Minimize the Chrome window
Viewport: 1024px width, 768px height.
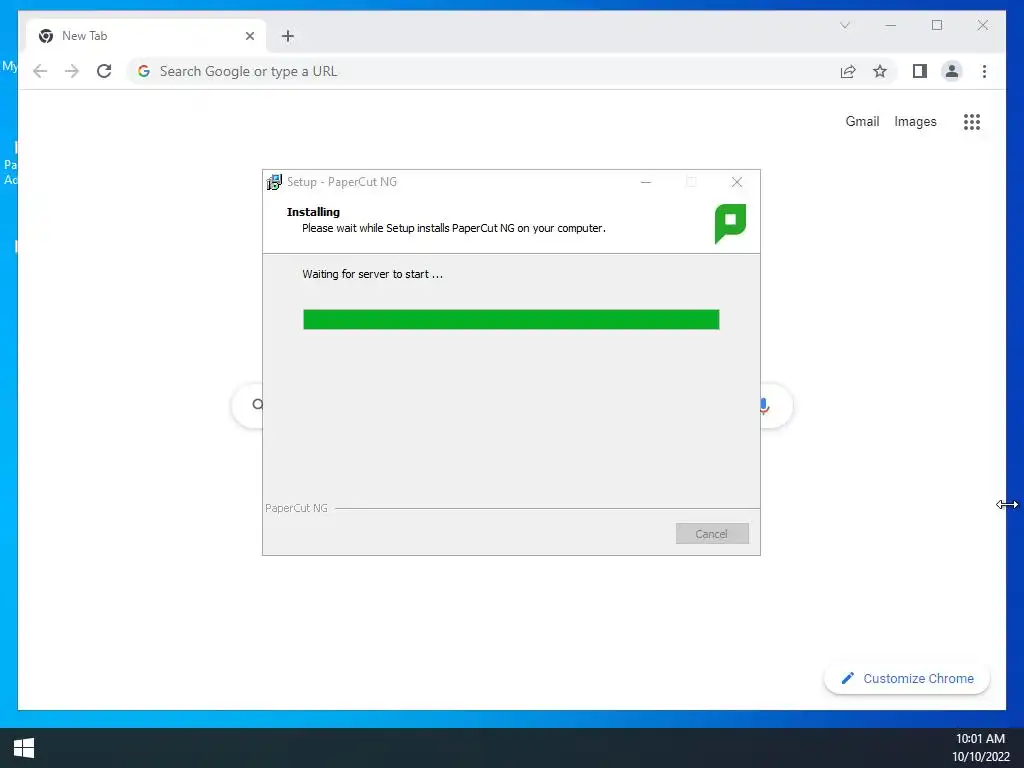[x=891, y=25]
